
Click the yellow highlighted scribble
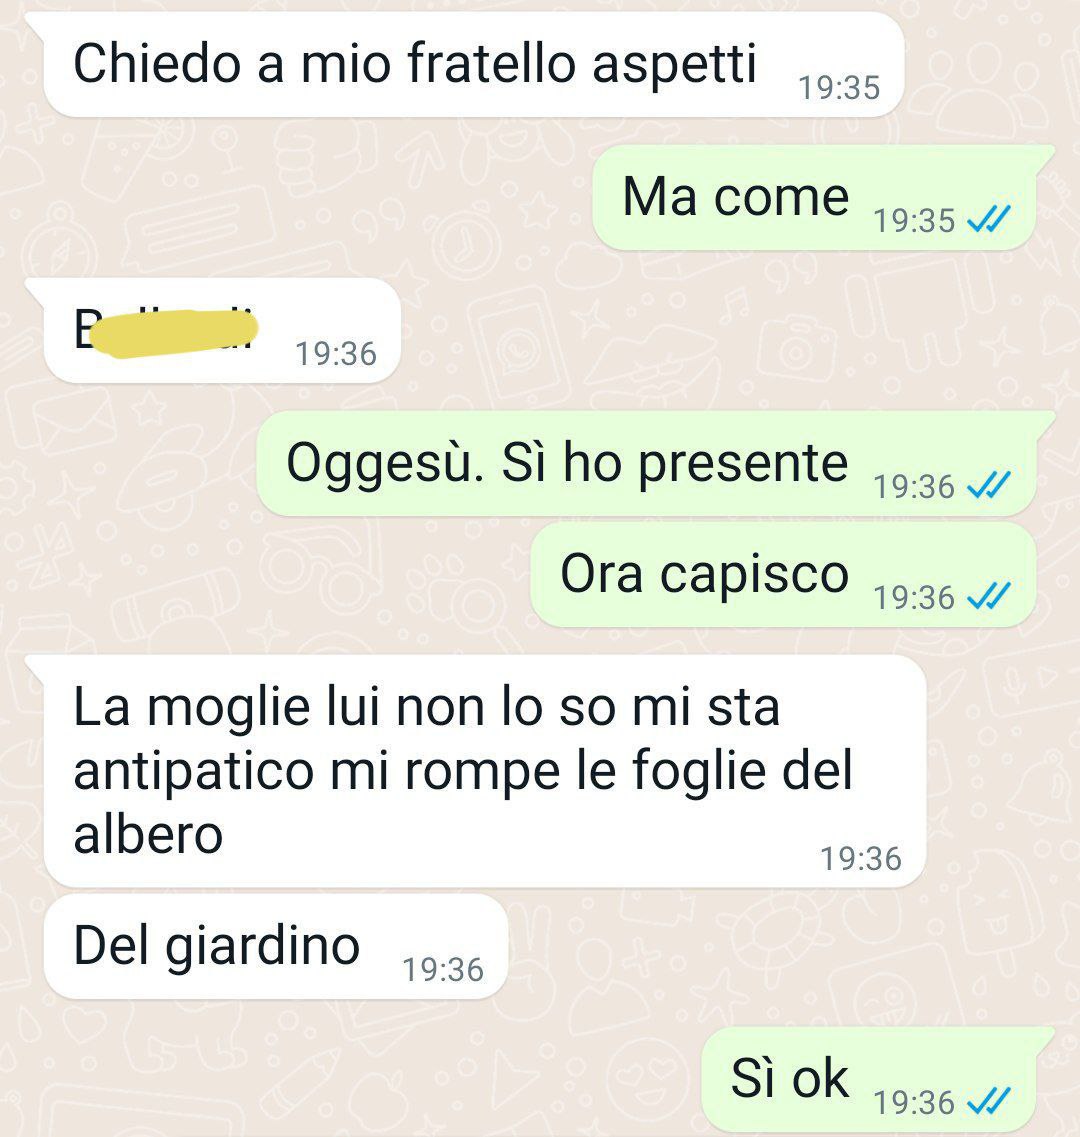(x=176, y=333)
